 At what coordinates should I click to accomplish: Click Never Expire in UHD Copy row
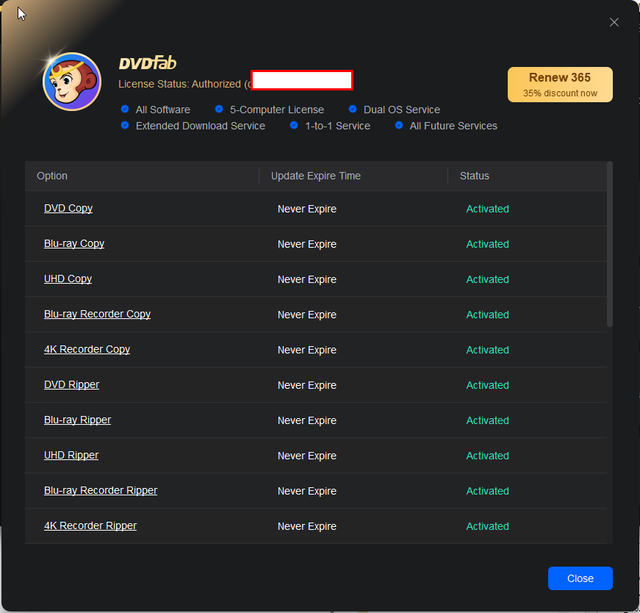coord(307,280)
